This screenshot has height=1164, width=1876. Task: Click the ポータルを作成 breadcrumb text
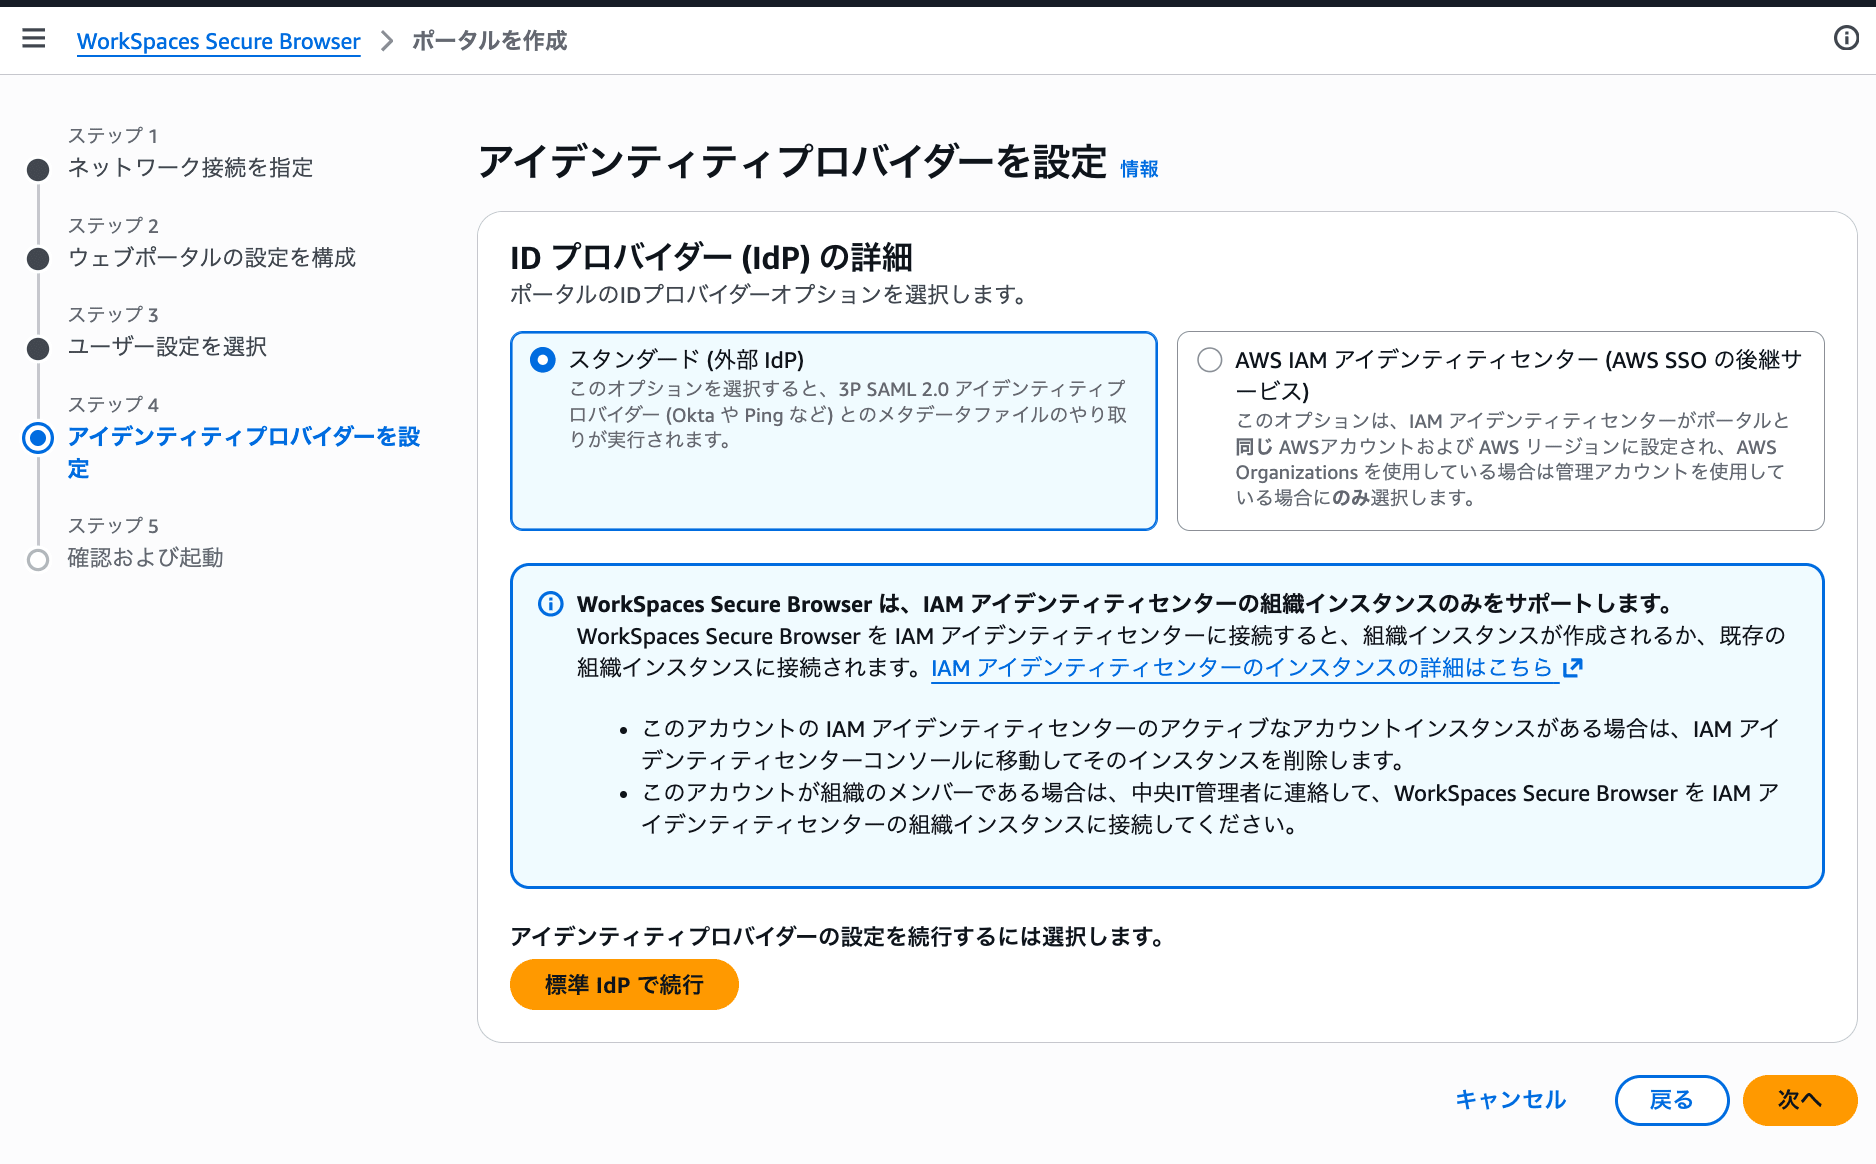pyautogui.click(x=490, y=41)
